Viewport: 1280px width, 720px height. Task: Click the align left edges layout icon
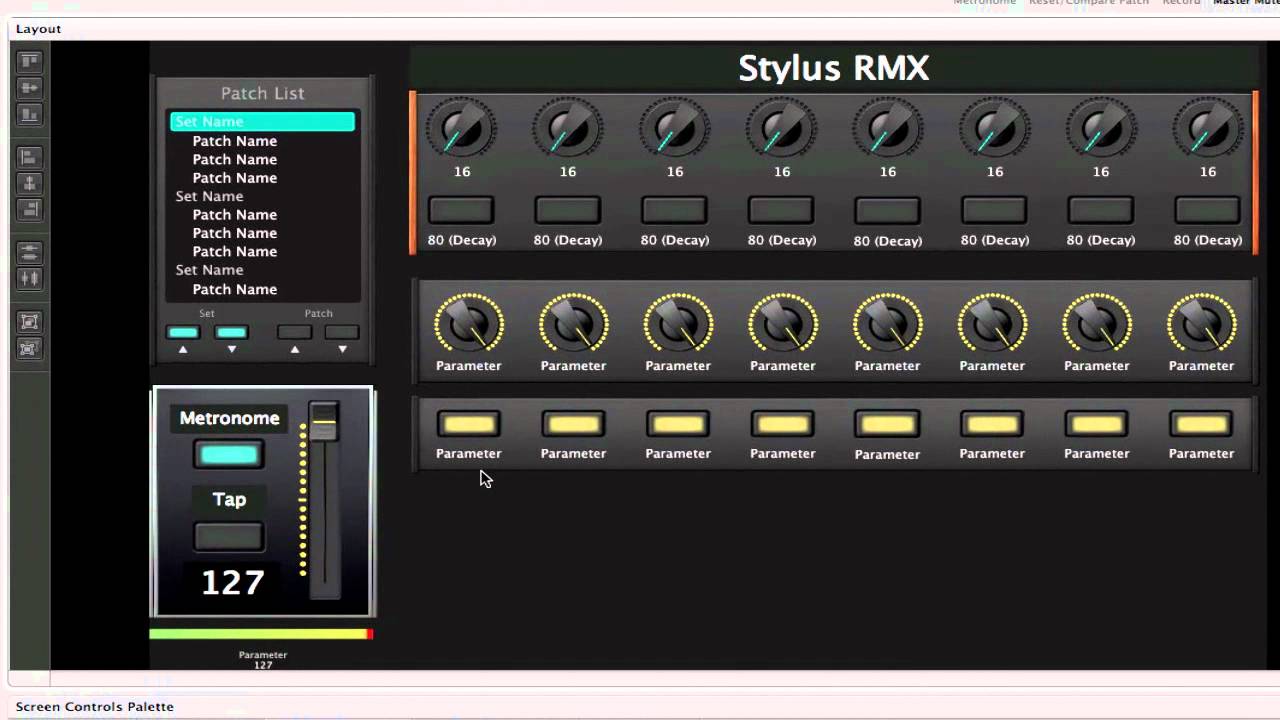pos(29,157)
